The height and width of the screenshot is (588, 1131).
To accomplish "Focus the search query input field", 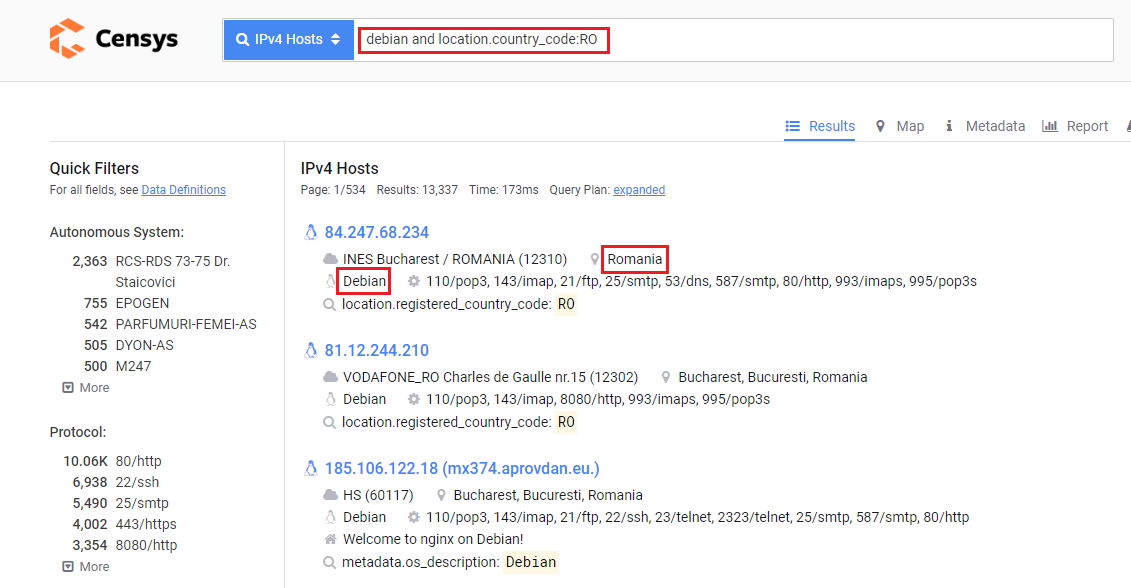I will pyautogui.click(x=734, y=40).
